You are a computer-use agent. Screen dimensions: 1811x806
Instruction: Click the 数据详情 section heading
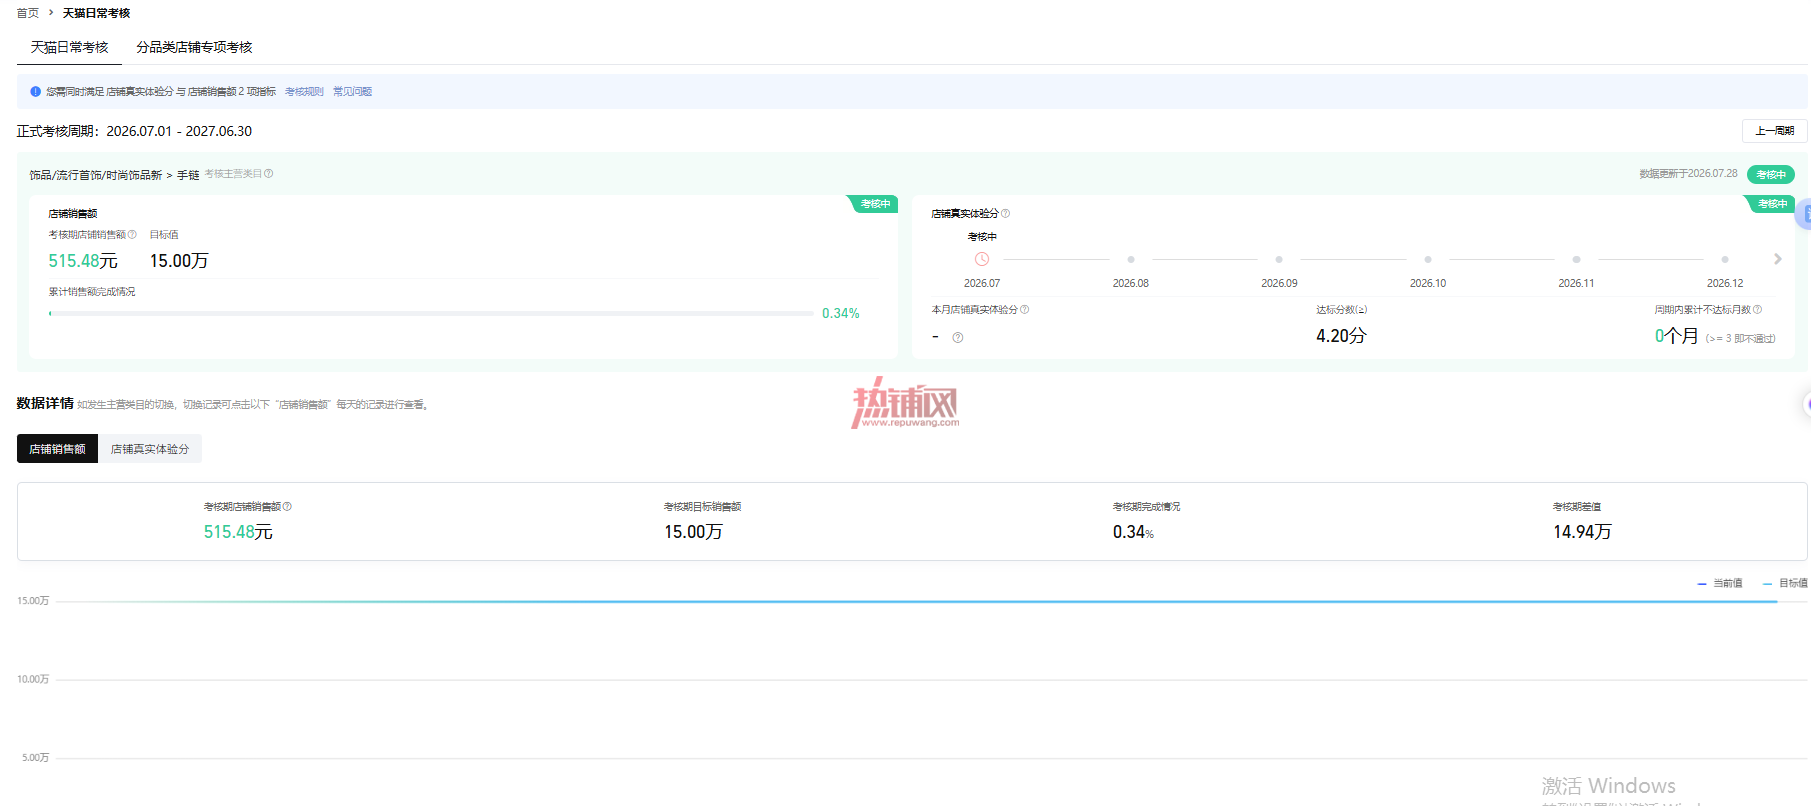[x=45, y=404]
